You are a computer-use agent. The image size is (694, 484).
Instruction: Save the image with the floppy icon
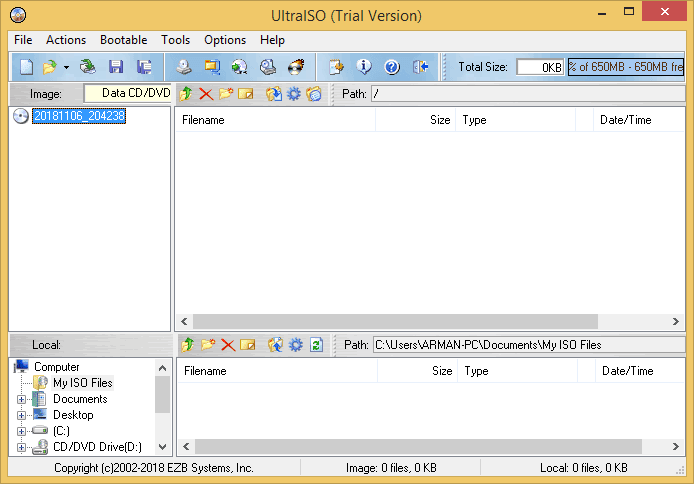tap(116, 67)
